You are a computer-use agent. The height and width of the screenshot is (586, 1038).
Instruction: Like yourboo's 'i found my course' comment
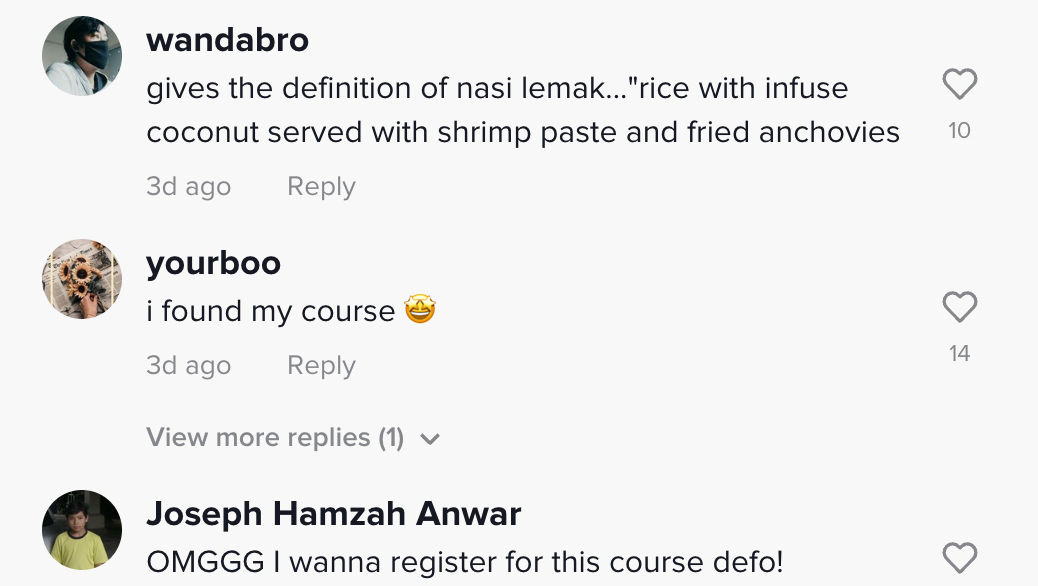tap(959, 308)
